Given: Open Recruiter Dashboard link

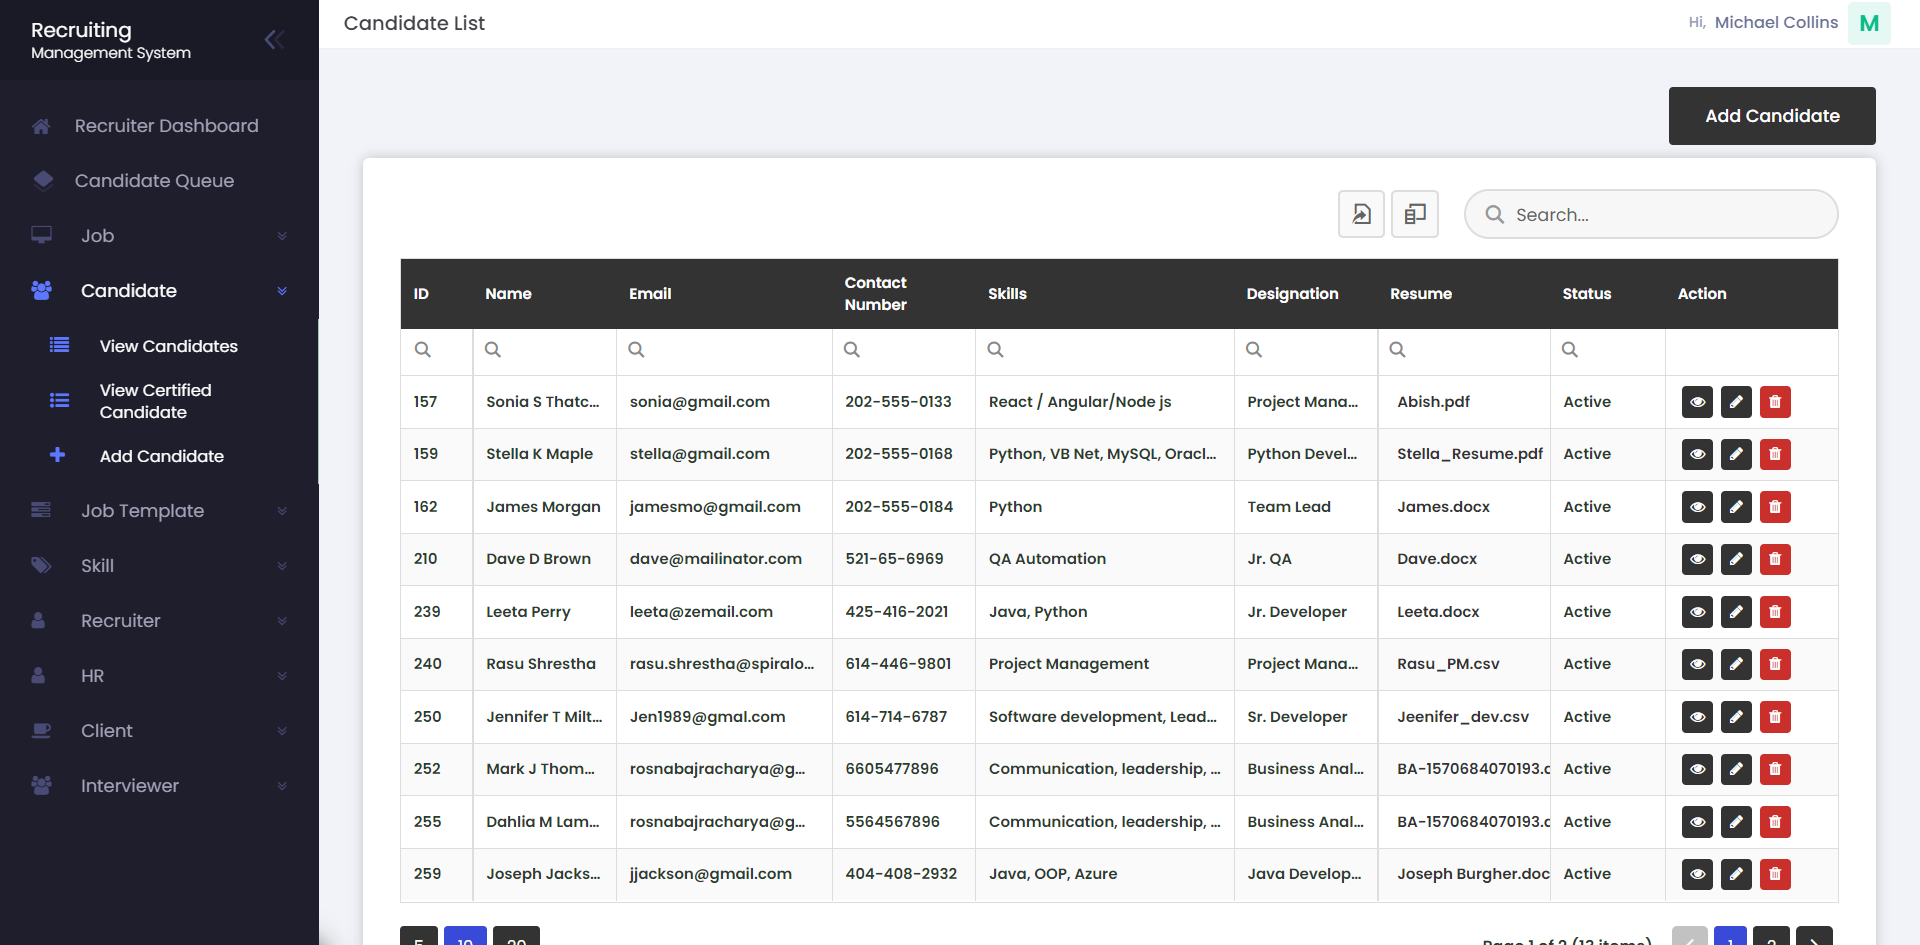Looking at the screenshot, I should point(166,126).
